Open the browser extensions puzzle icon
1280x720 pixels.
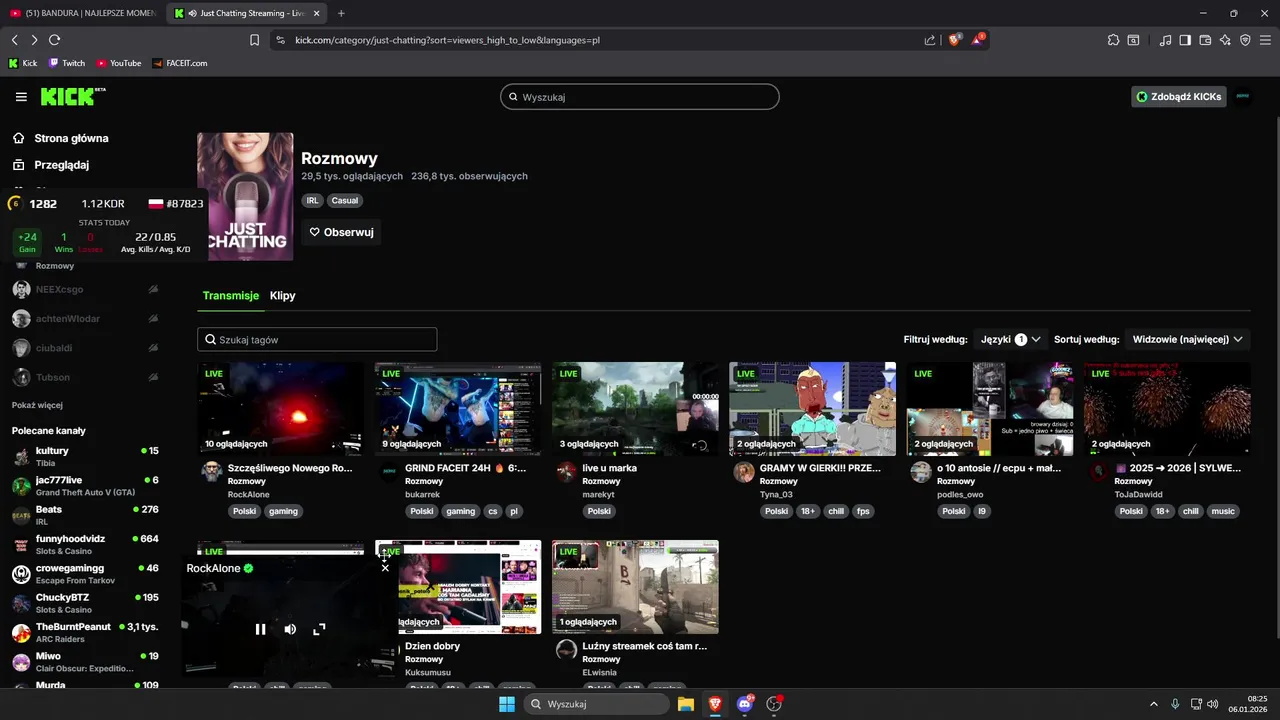[x=1113, y=40]
